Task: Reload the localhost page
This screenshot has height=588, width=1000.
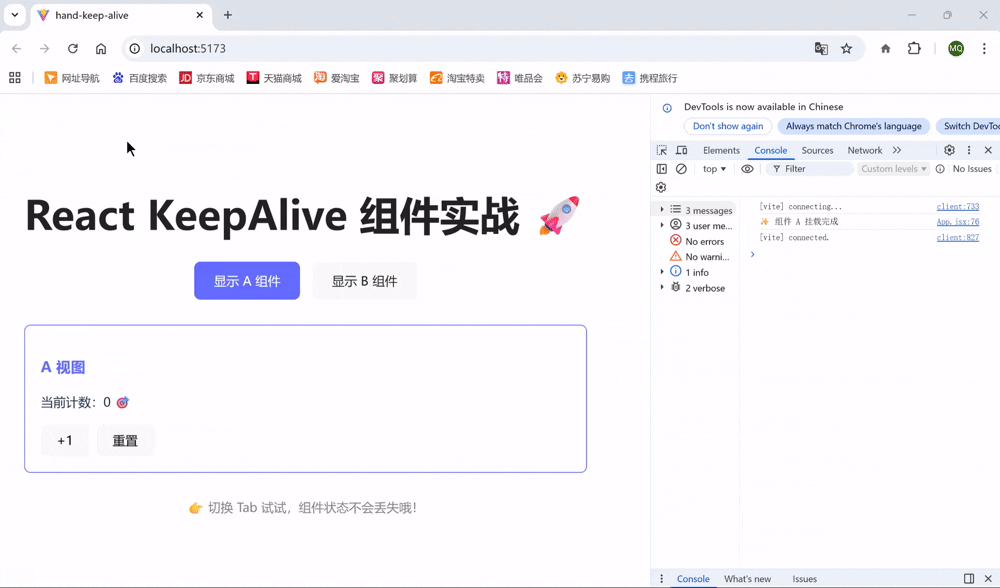Action: [x=72, y=48]
